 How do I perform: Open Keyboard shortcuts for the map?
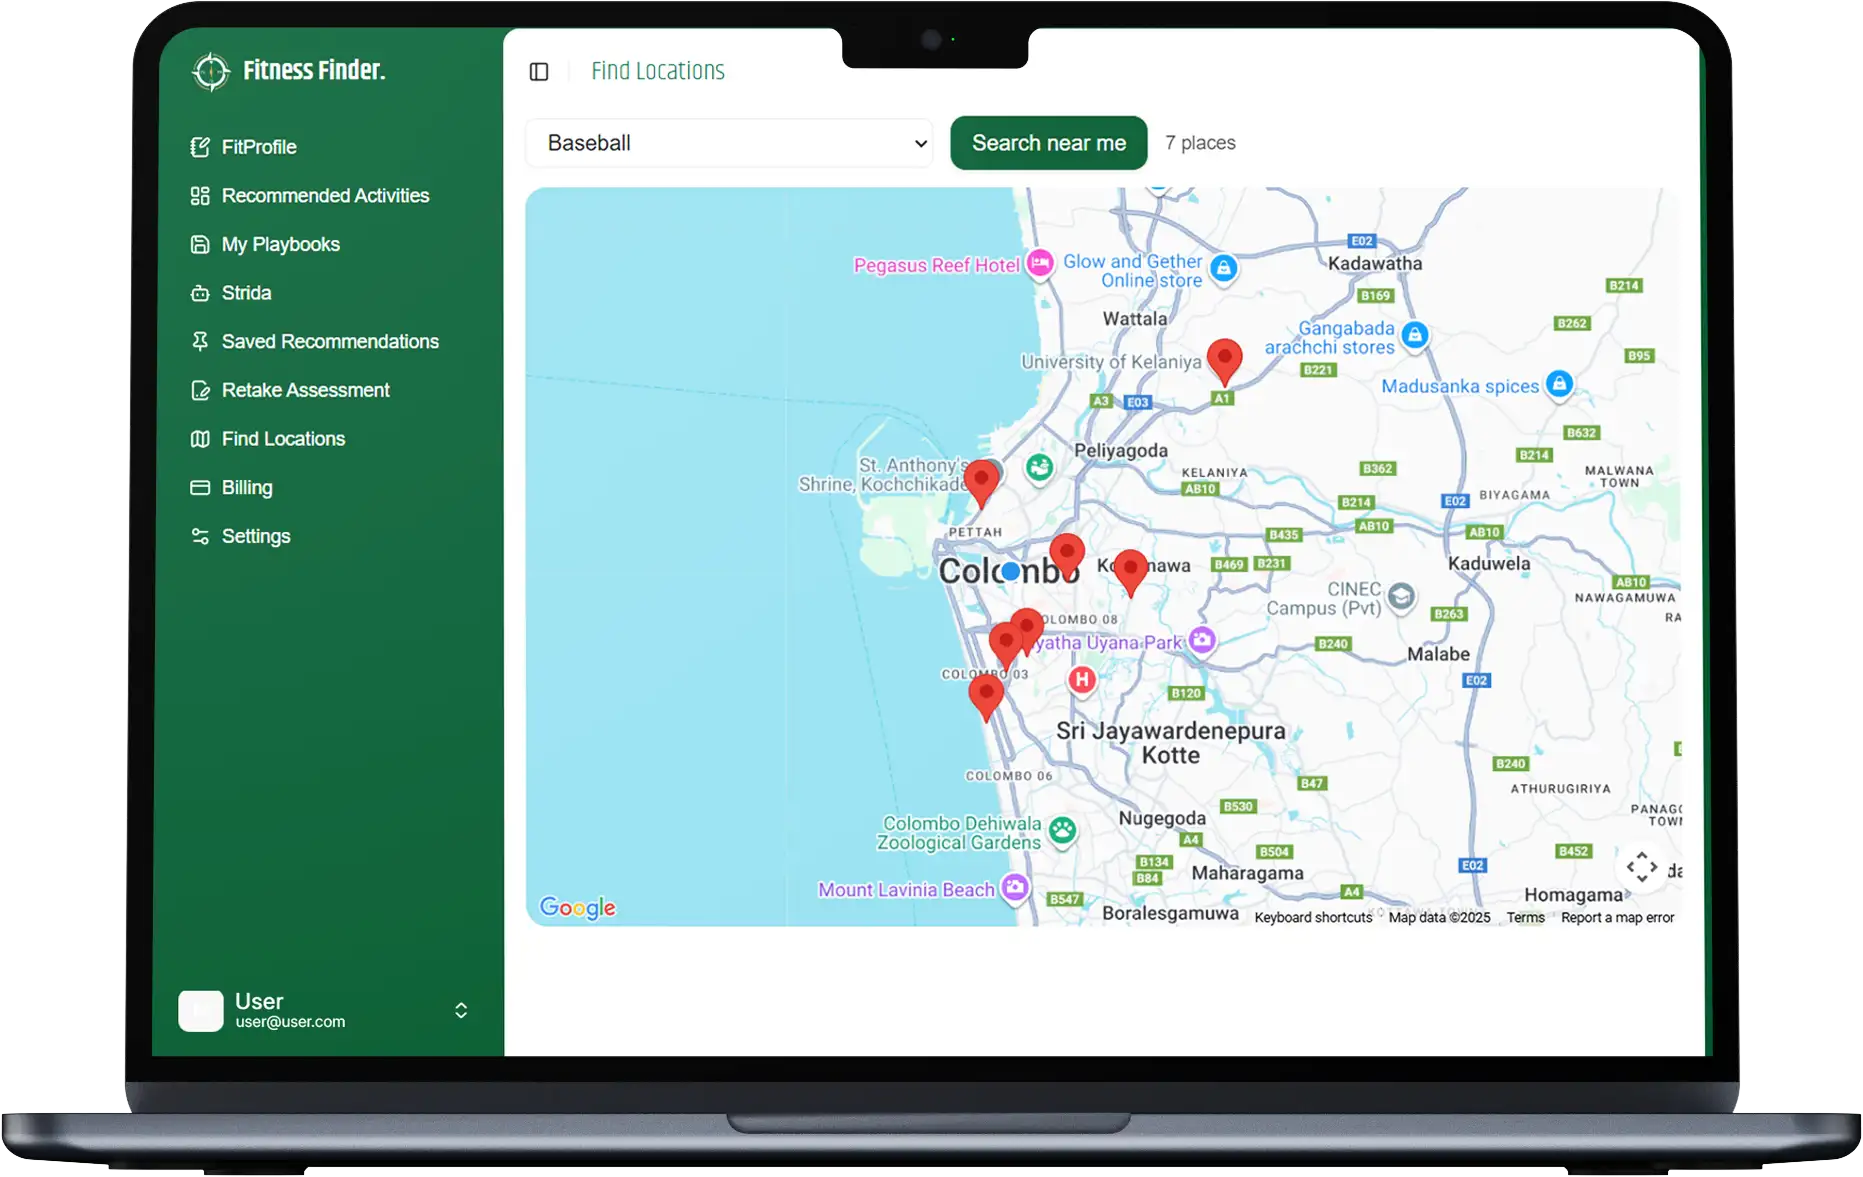[1313, 918]
